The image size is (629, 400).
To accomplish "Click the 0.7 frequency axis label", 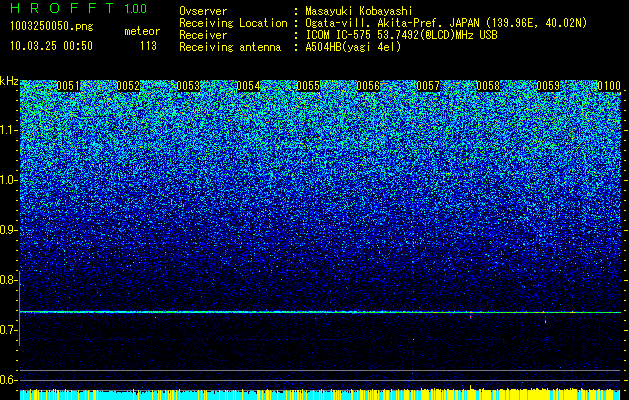I will pyautogui.click(x=8, y=330).
